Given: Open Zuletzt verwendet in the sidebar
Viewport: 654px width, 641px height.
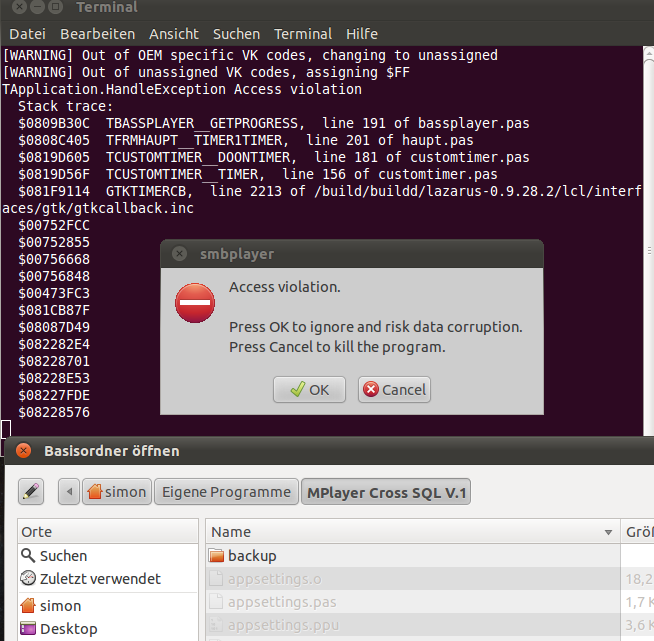Looking at the screenshot, I should (99, 579).
